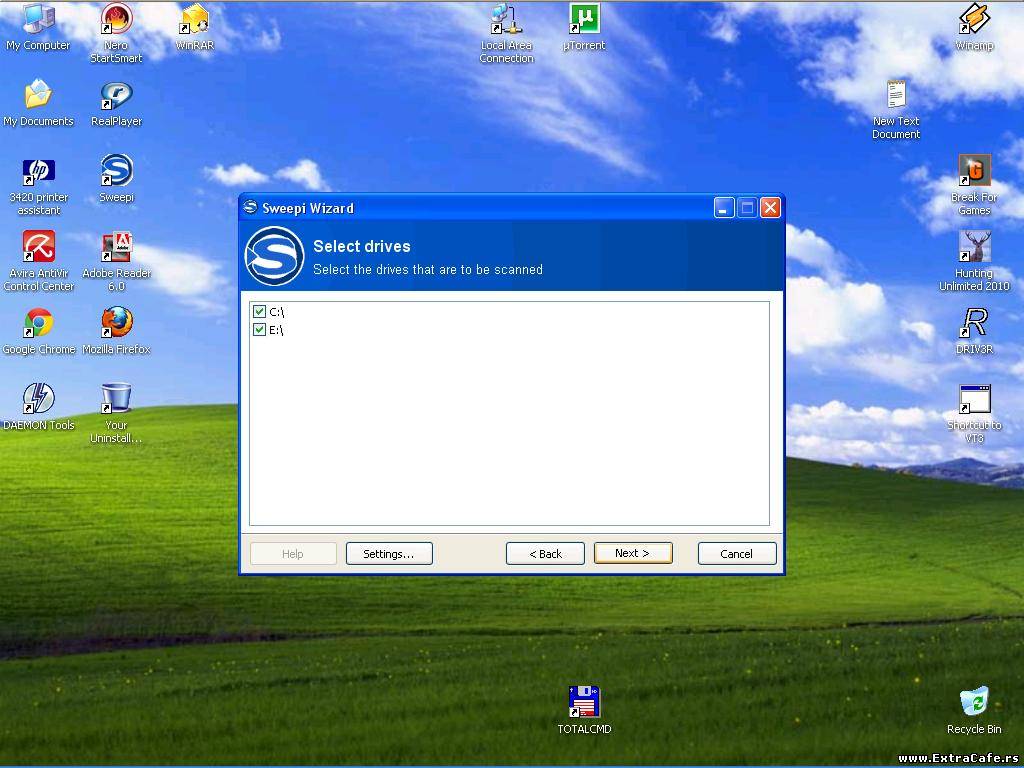Open the Settings... dialog button
Image resolution: width=1024 pixels, height=768 pixels.
point(389,554)
